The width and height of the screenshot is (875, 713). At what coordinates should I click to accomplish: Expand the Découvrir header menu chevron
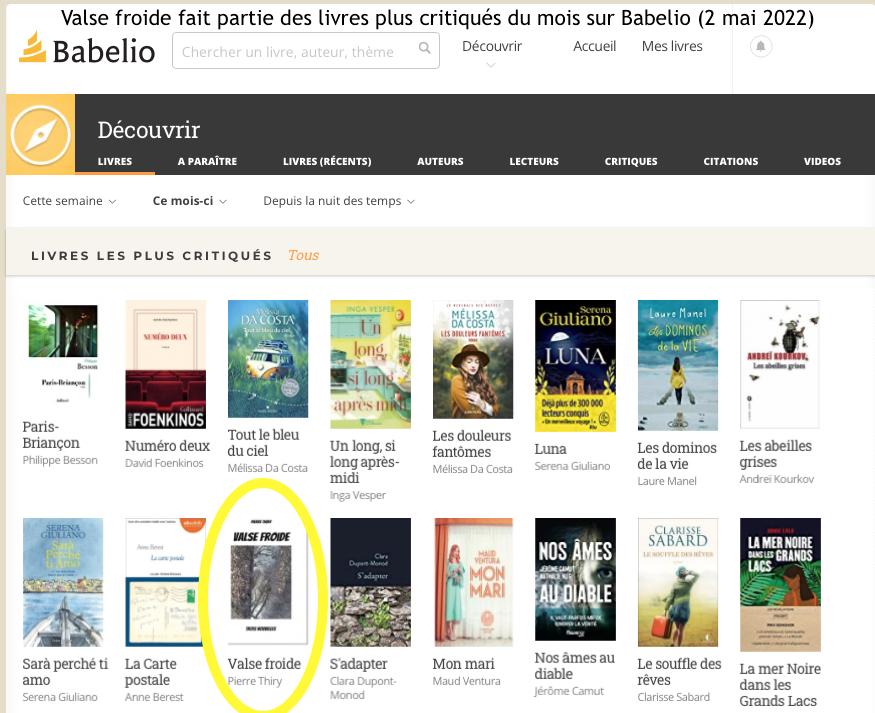click(491, 66)
